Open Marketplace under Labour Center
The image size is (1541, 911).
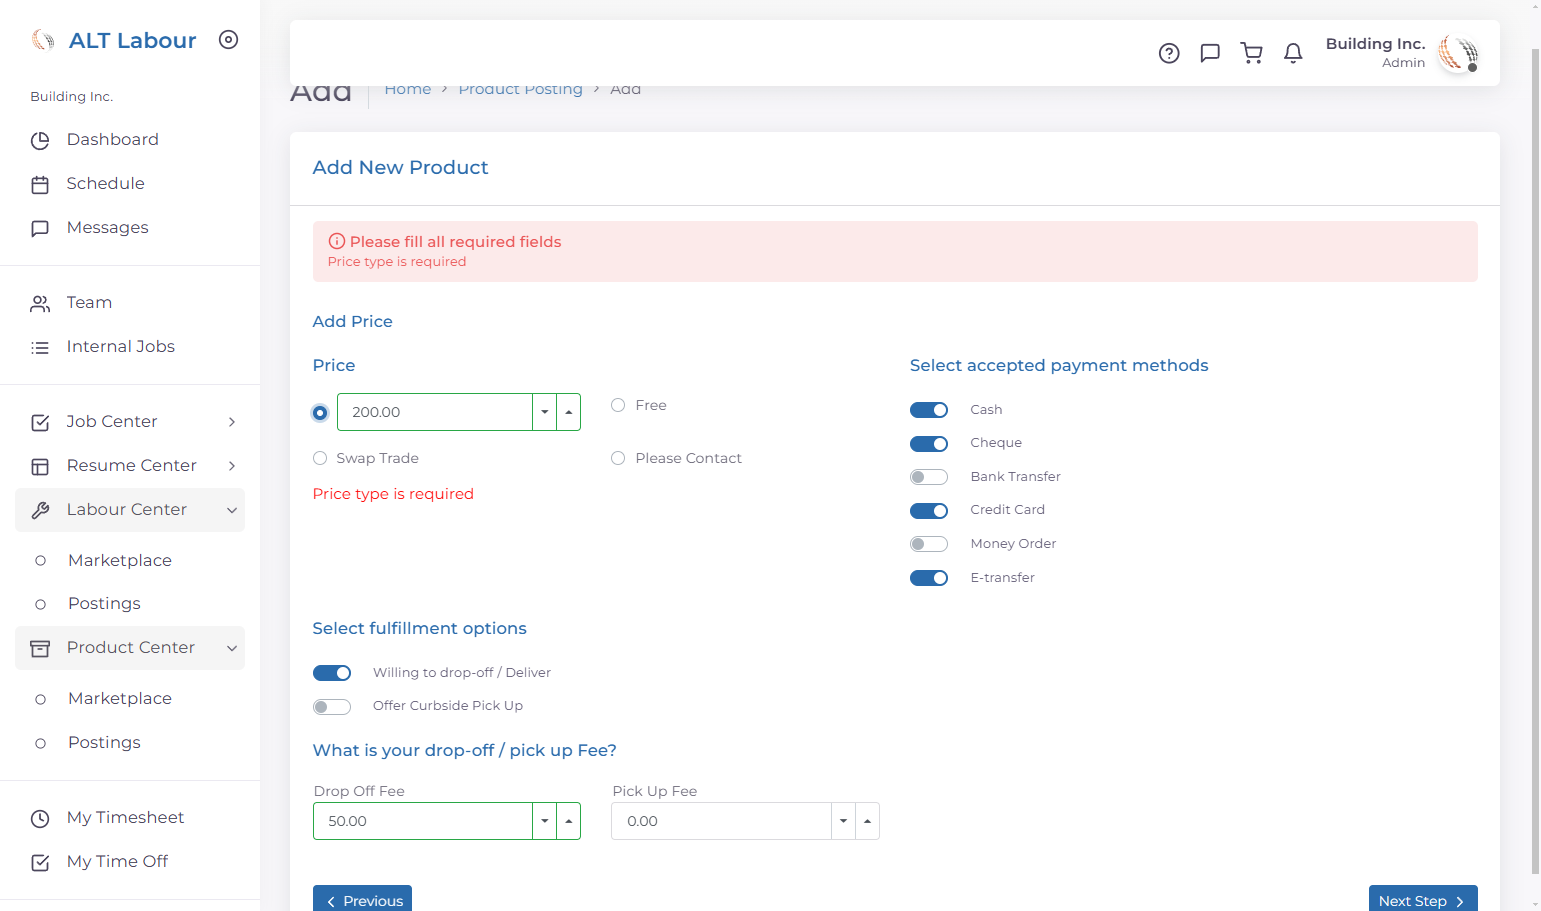[120, 560]
